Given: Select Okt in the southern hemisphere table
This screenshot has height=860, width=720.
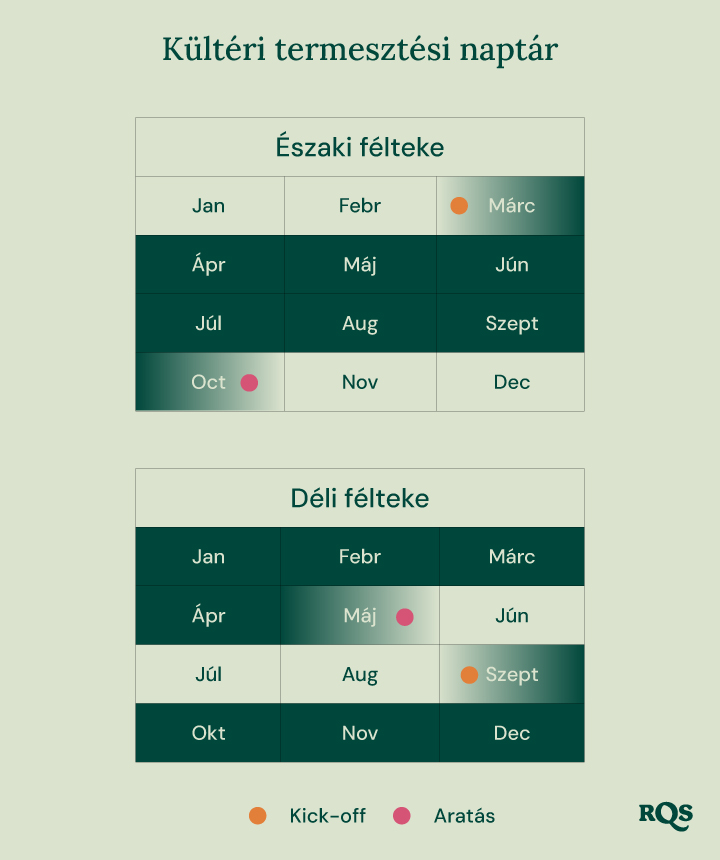Looking at the screenshot, I should (208, 733).
